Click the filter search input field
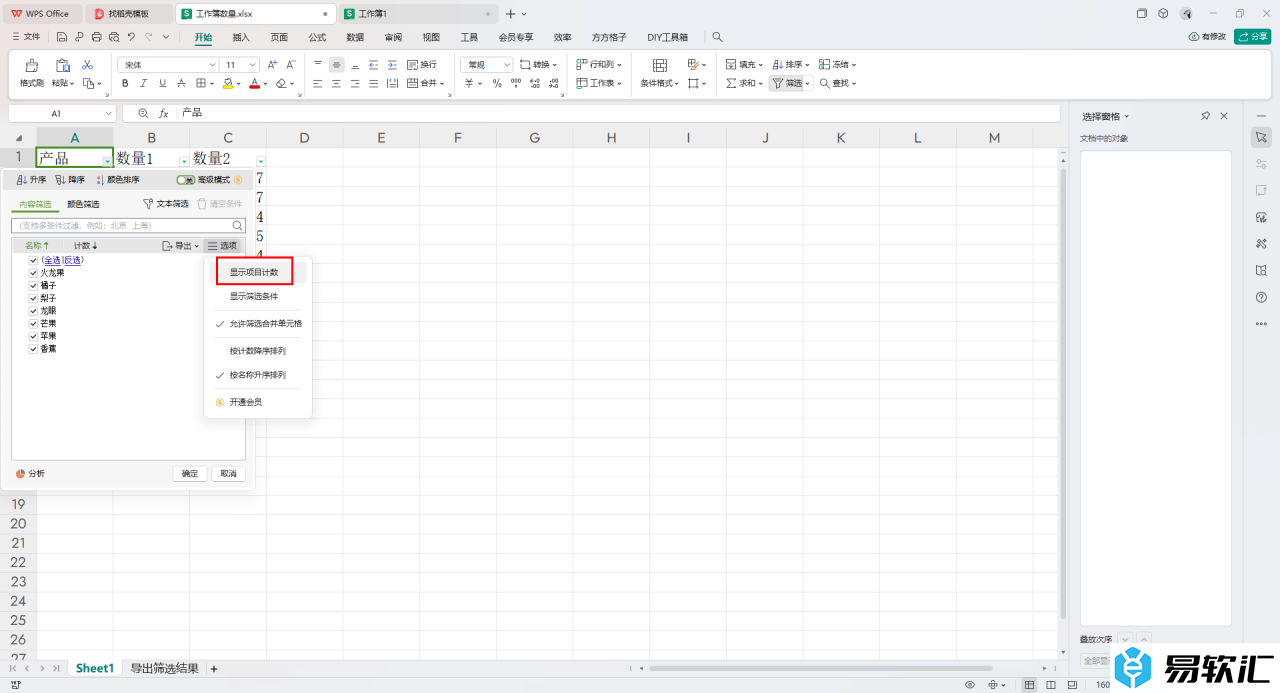Image resolution: width=1280 pixels, height=693 pixels. tap(128, 226)
